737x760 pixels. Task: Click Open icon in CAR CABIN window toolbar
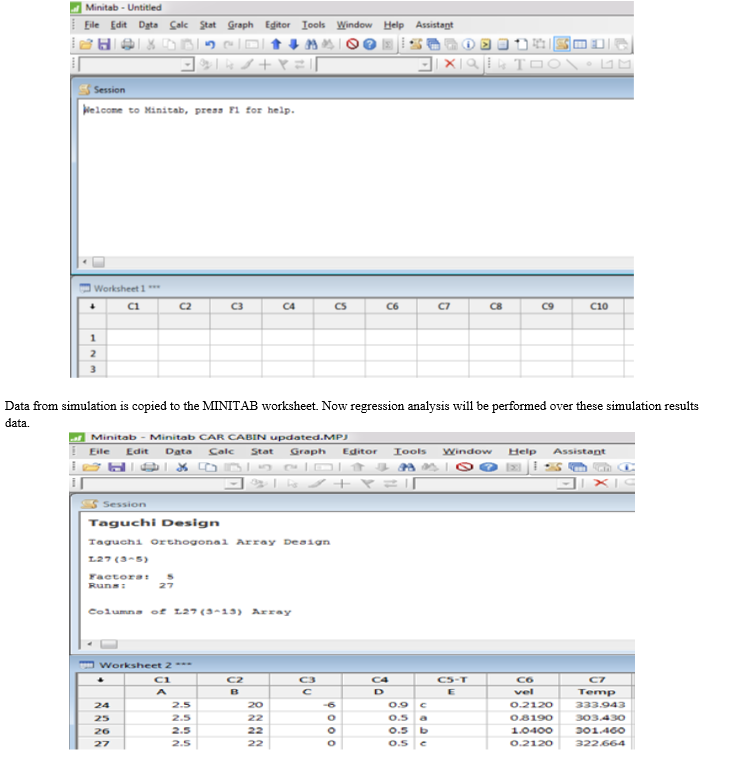[91, 467]
